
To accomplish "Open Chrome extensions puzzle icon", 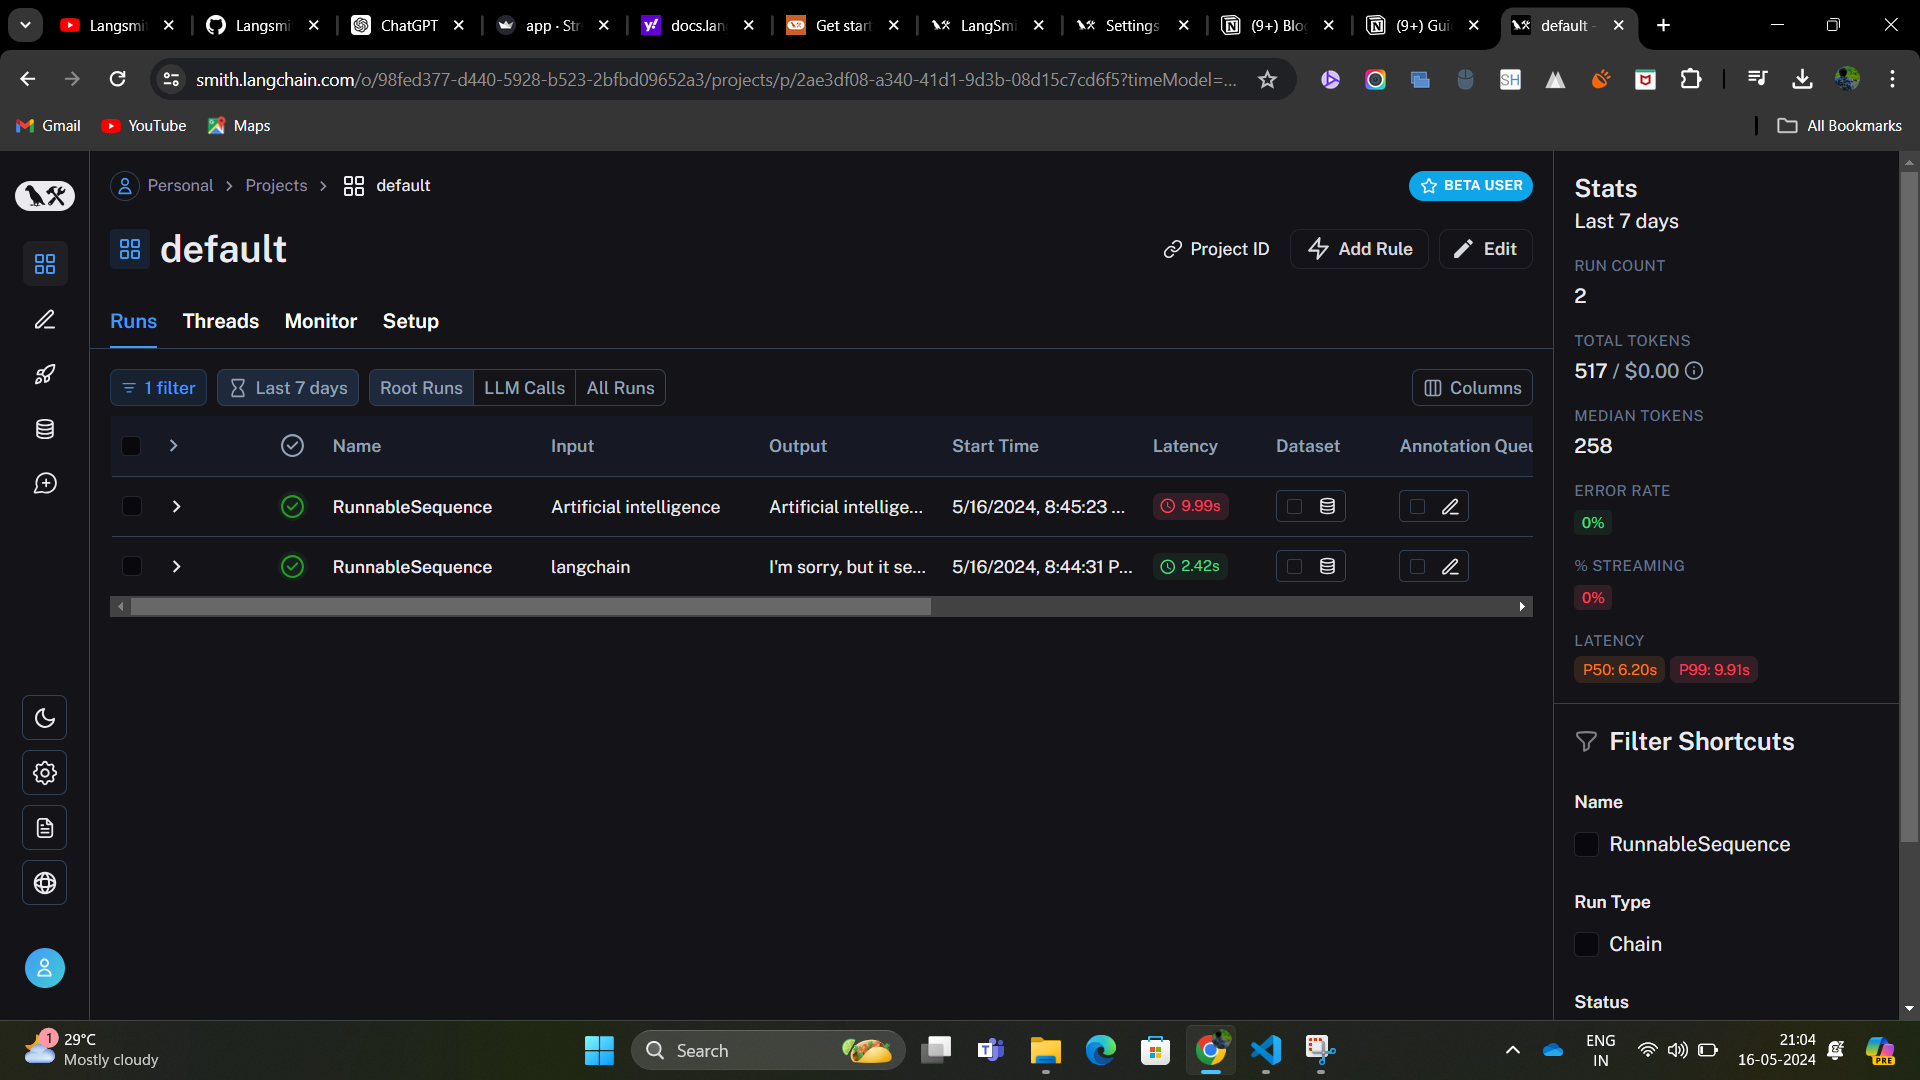I will [1691, 79].
